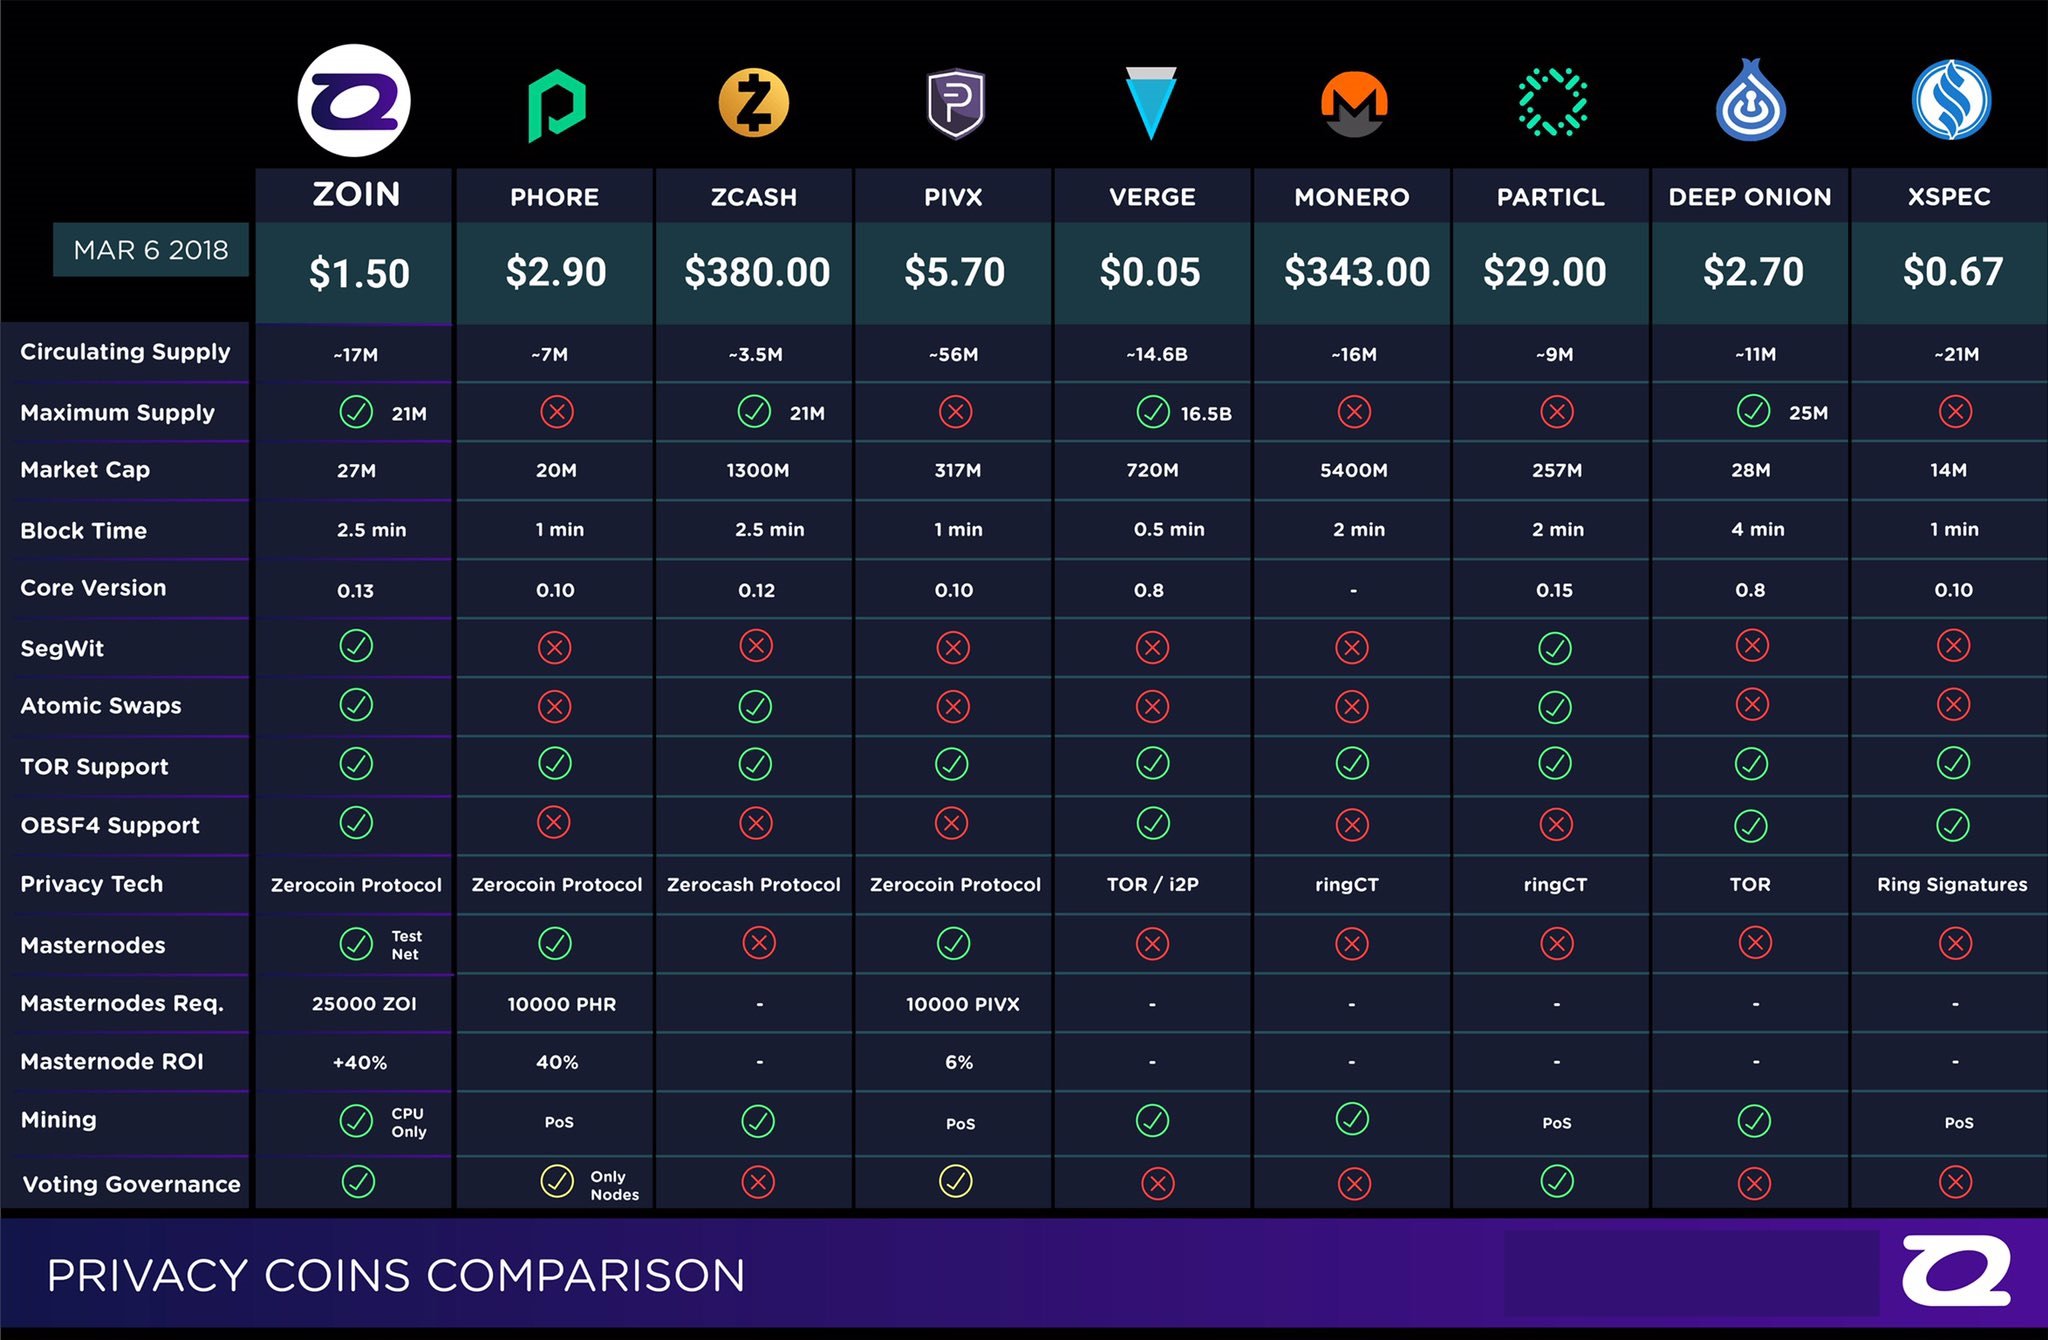Viewport: 2048px width, 1340px height.
Task: Click Particl's green Voting Governance checkmark
Action: pos(1557,1181)
